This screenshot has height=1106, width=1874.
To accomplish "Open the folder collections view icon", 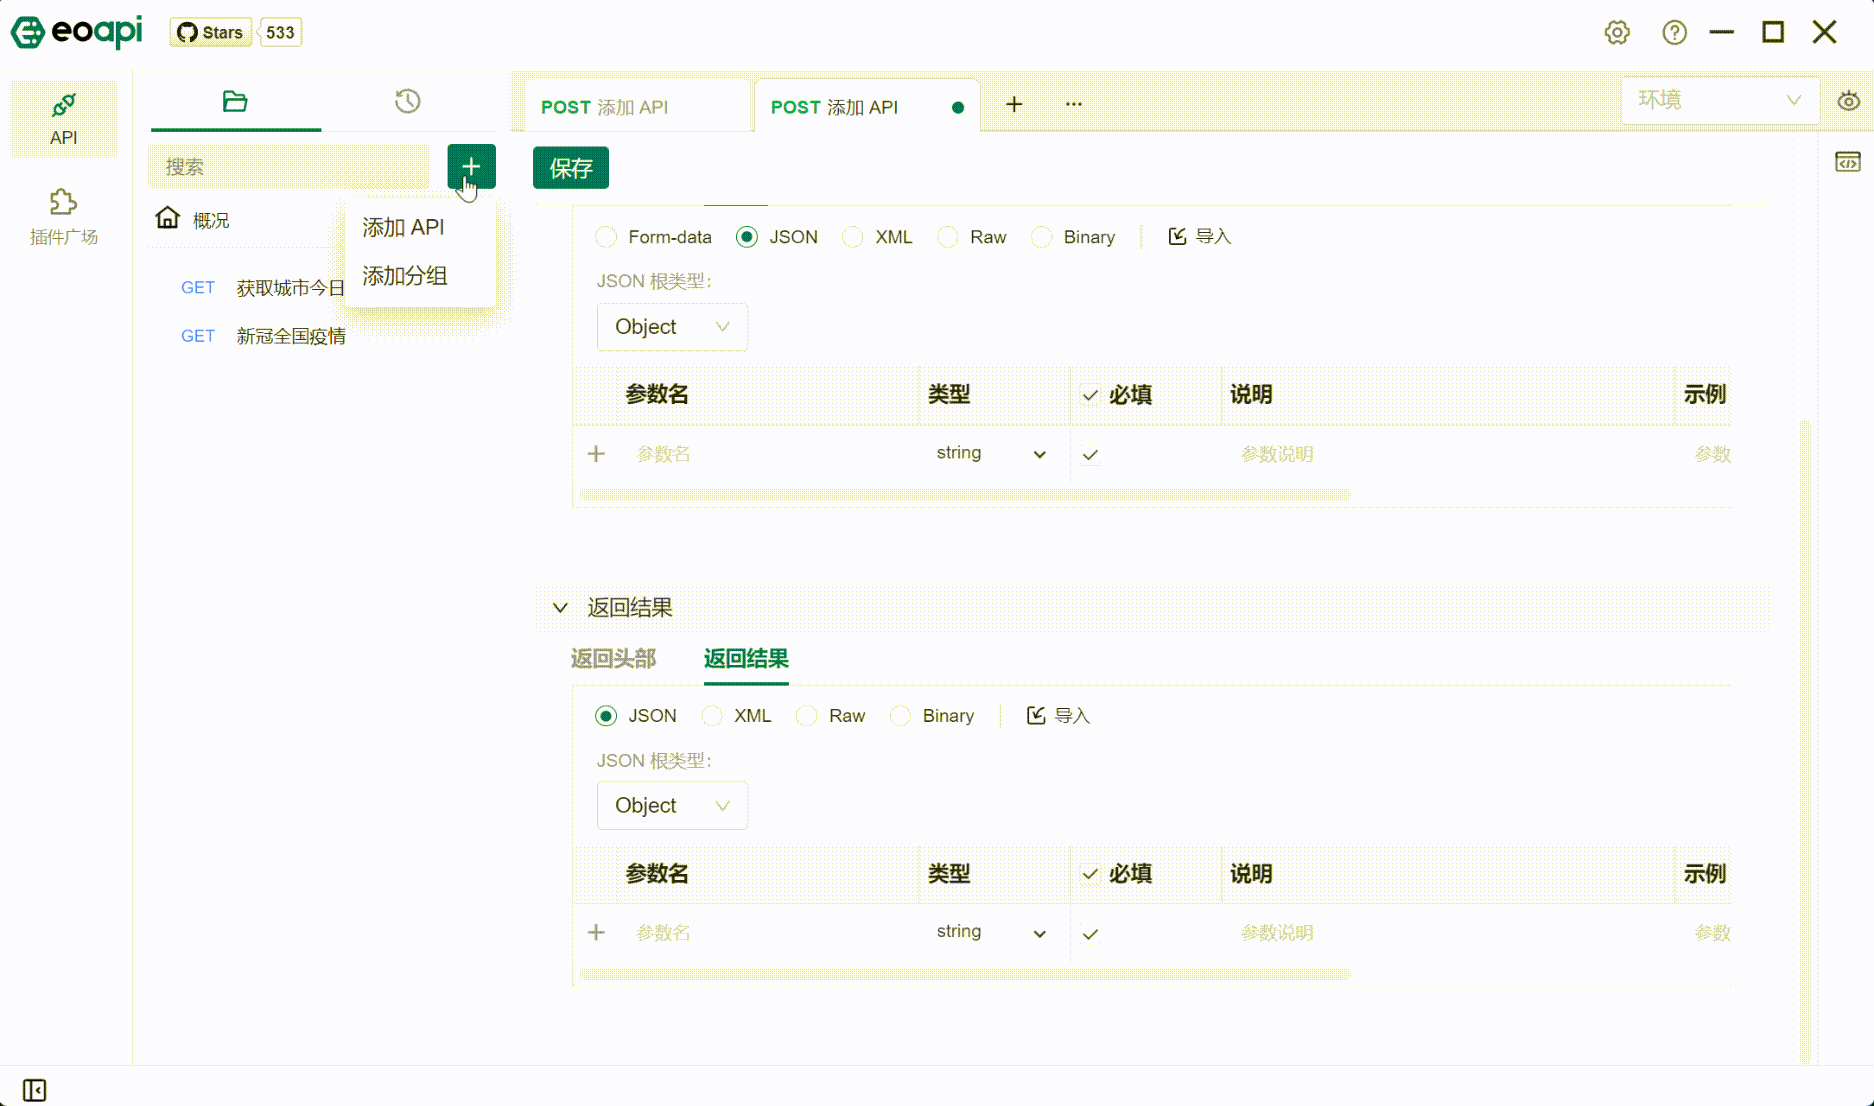I will click(x=234, y=101).
